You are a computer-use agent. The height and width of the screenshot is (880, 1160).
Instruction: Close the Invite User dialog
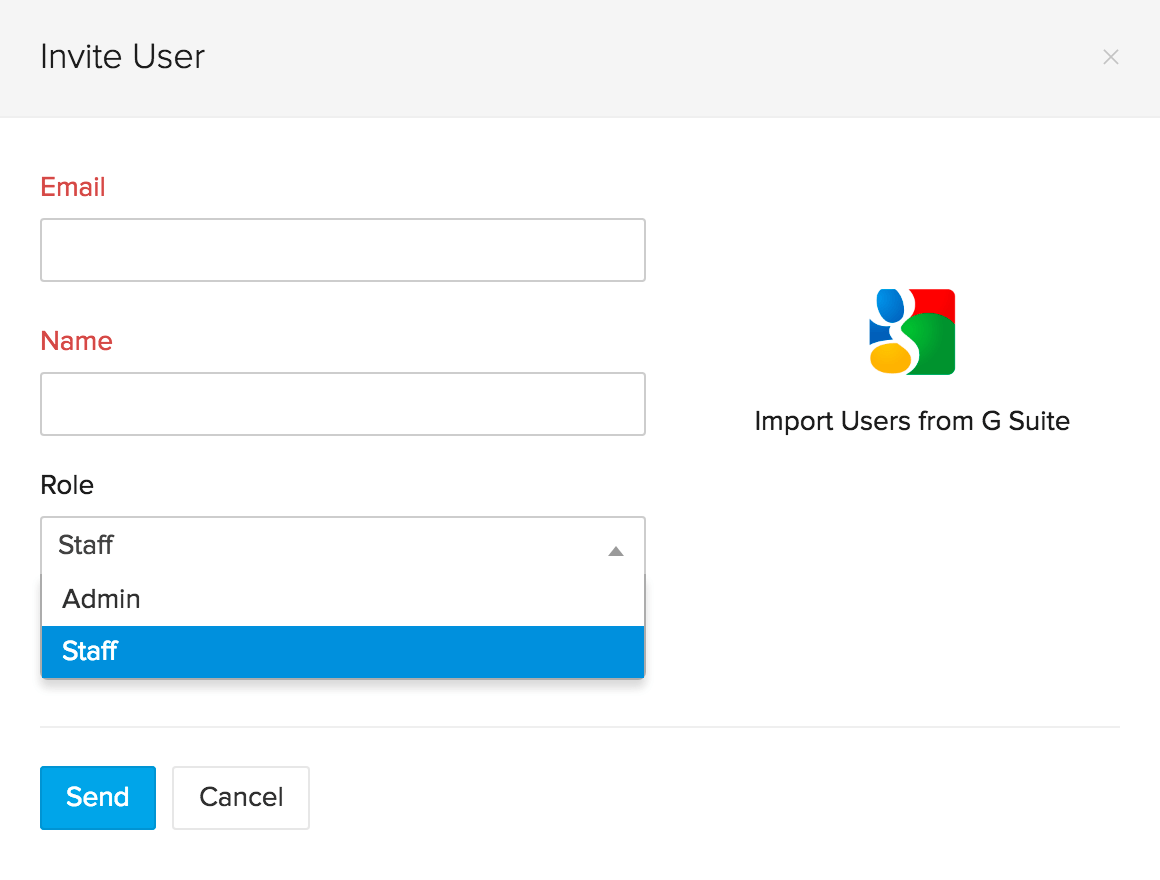[x=1110, y=57]
